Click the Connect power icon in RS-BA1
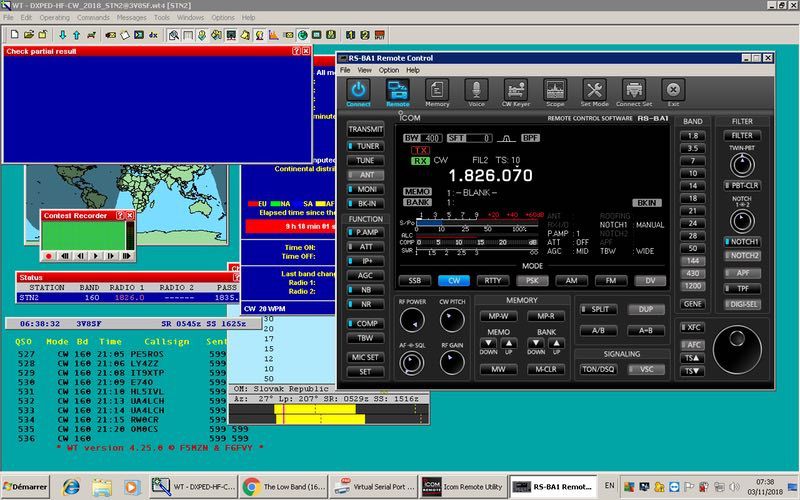The width and height of the screenshot is (800, 500). click(x=358, y=90)
